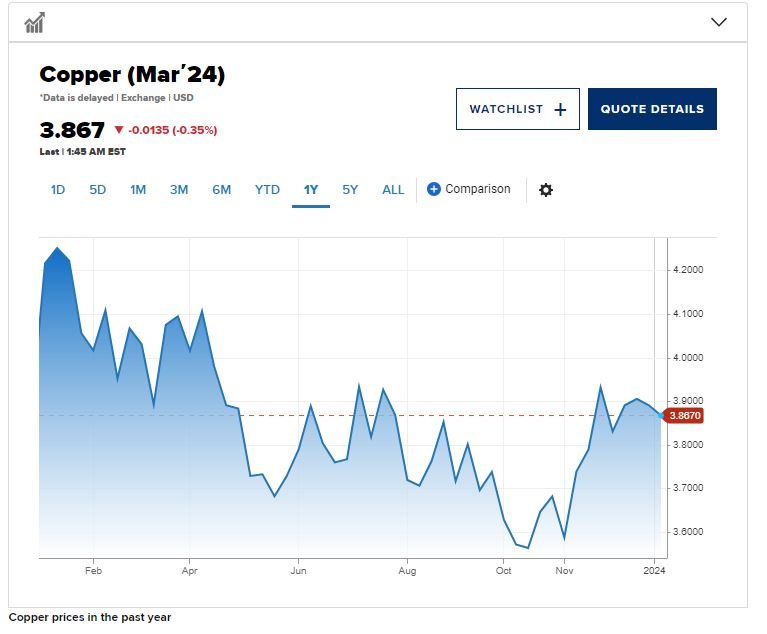Select the 1D time range tab
Screen dimensions: 767x634
point(58,189)
